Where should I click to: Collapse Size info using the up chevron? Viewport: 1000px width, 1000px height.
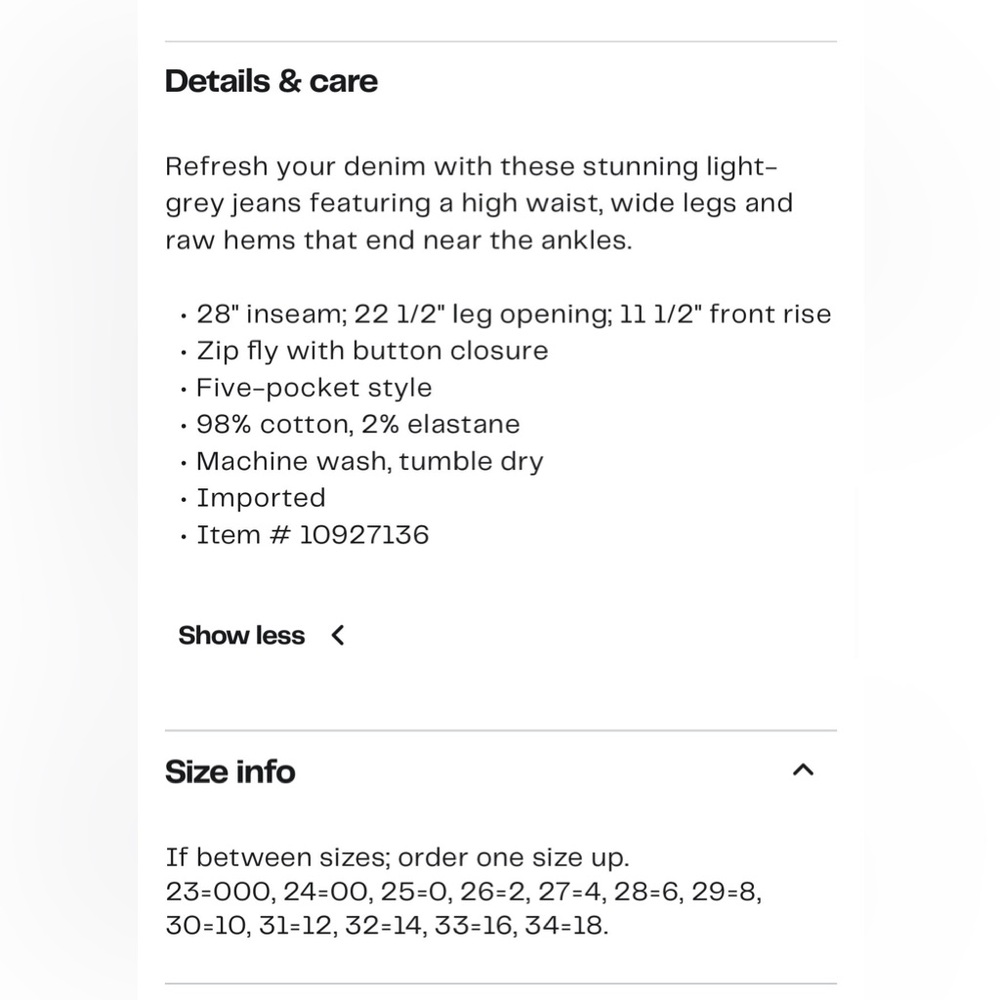[803, 770]
